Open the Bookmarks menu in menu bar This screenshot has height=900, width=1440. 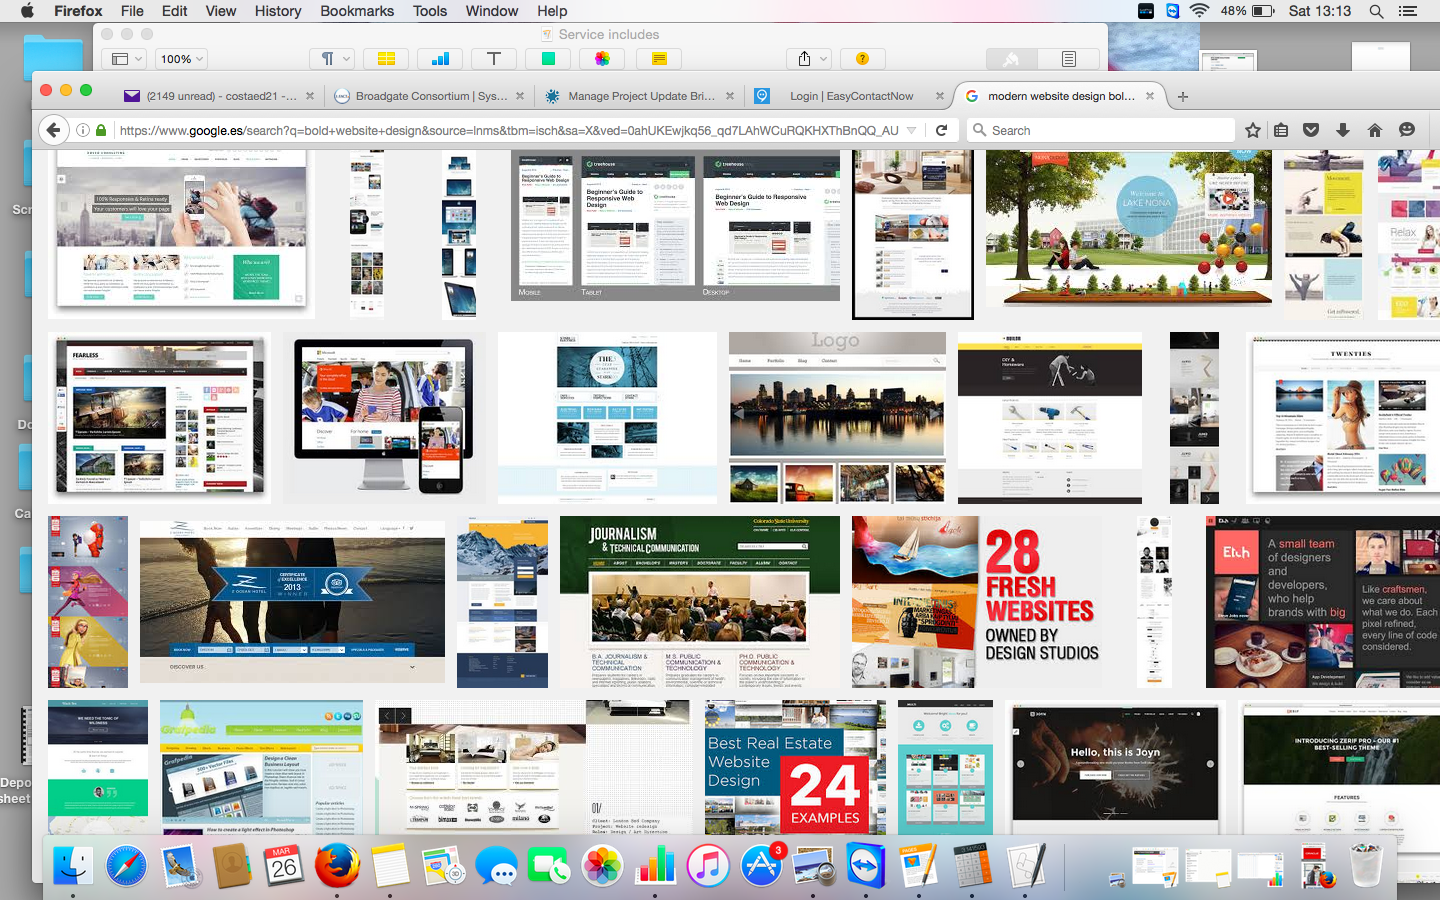point(357,11)
